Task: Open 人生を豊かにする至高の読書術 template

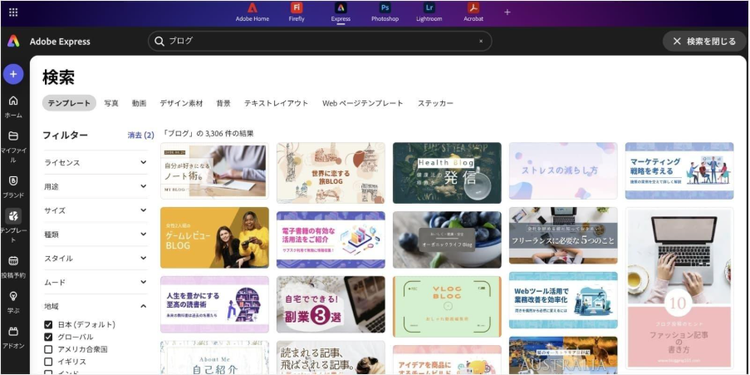Action: pos(214,304)
